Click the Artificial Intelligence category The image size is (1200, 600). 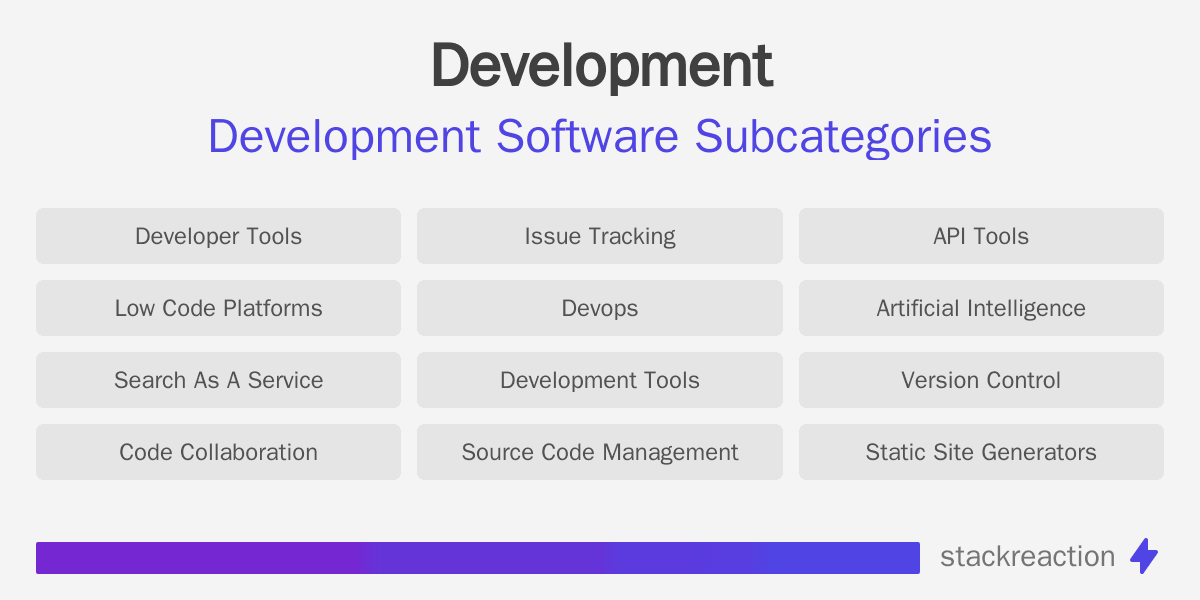pos(981,308)
